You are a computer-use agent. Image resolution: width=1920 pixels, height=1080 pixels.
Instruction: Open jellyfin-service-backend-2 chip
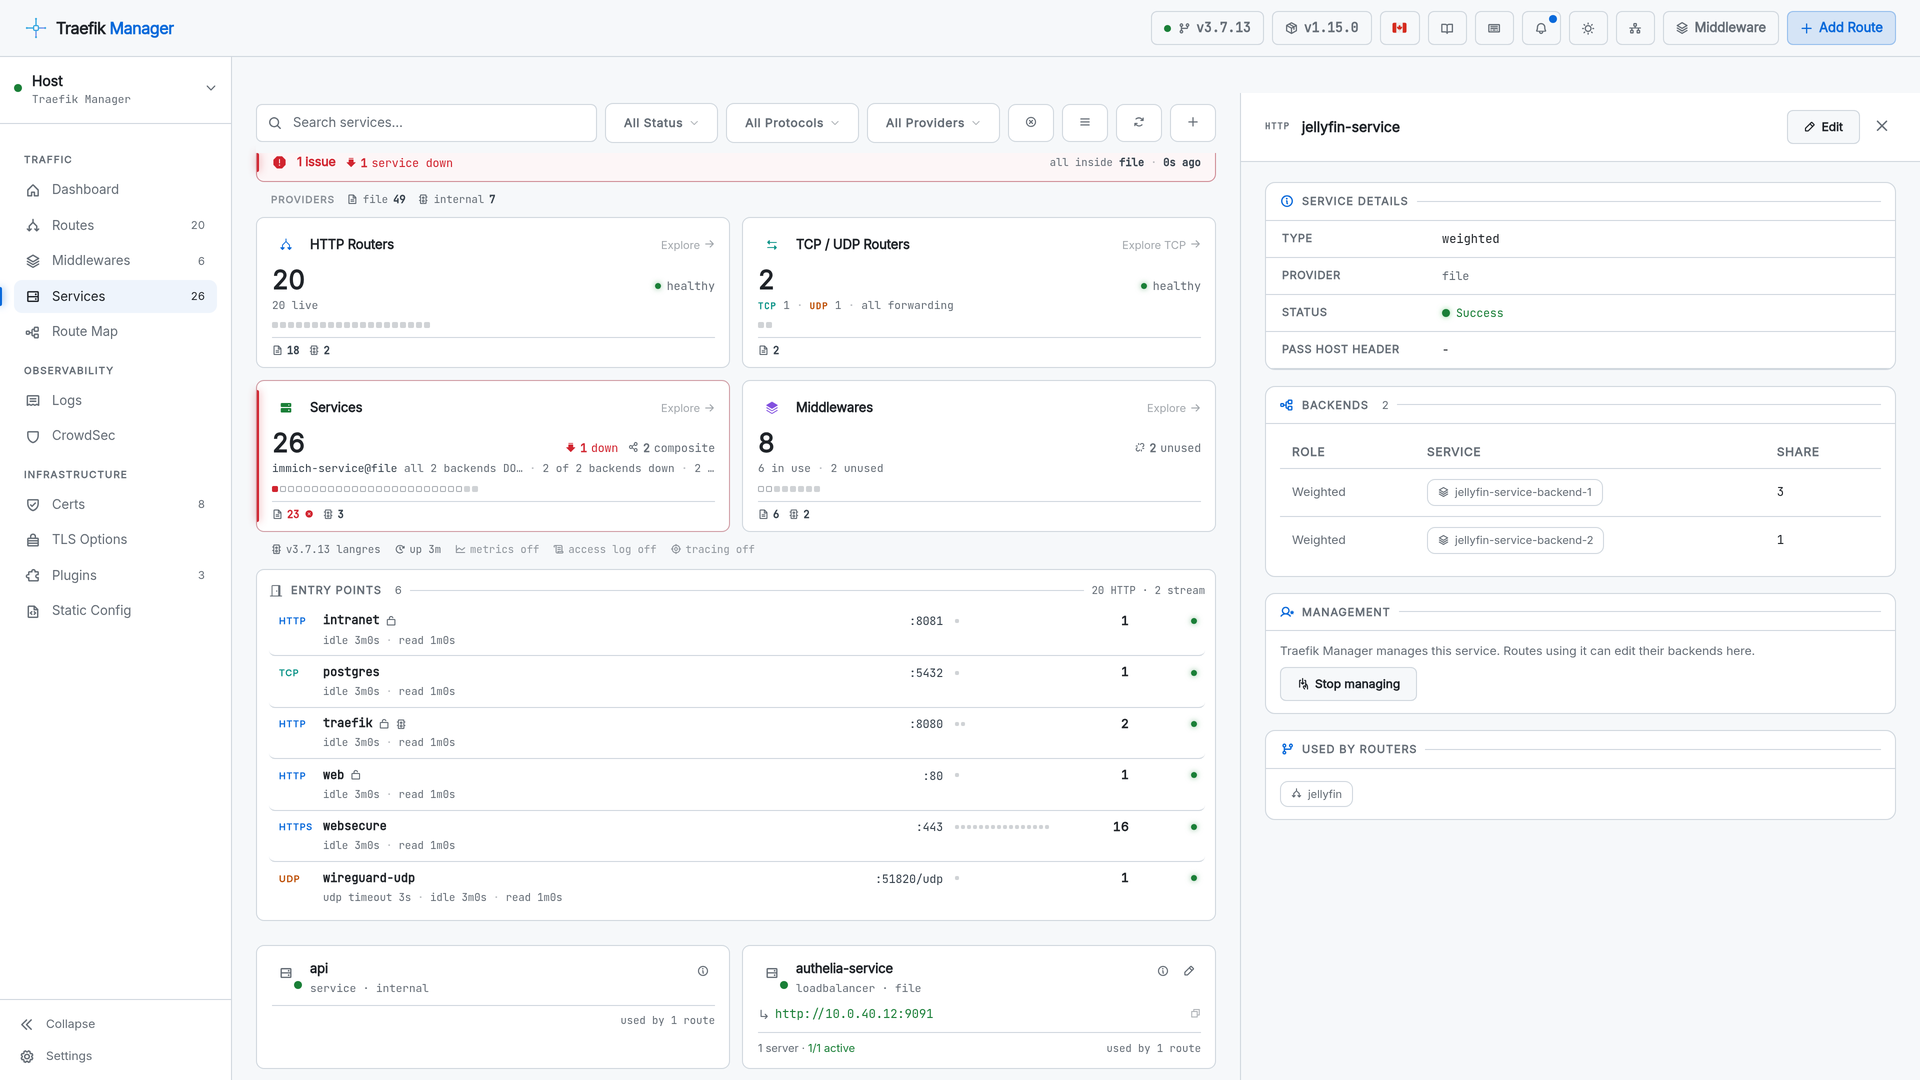coord(1515,540)
